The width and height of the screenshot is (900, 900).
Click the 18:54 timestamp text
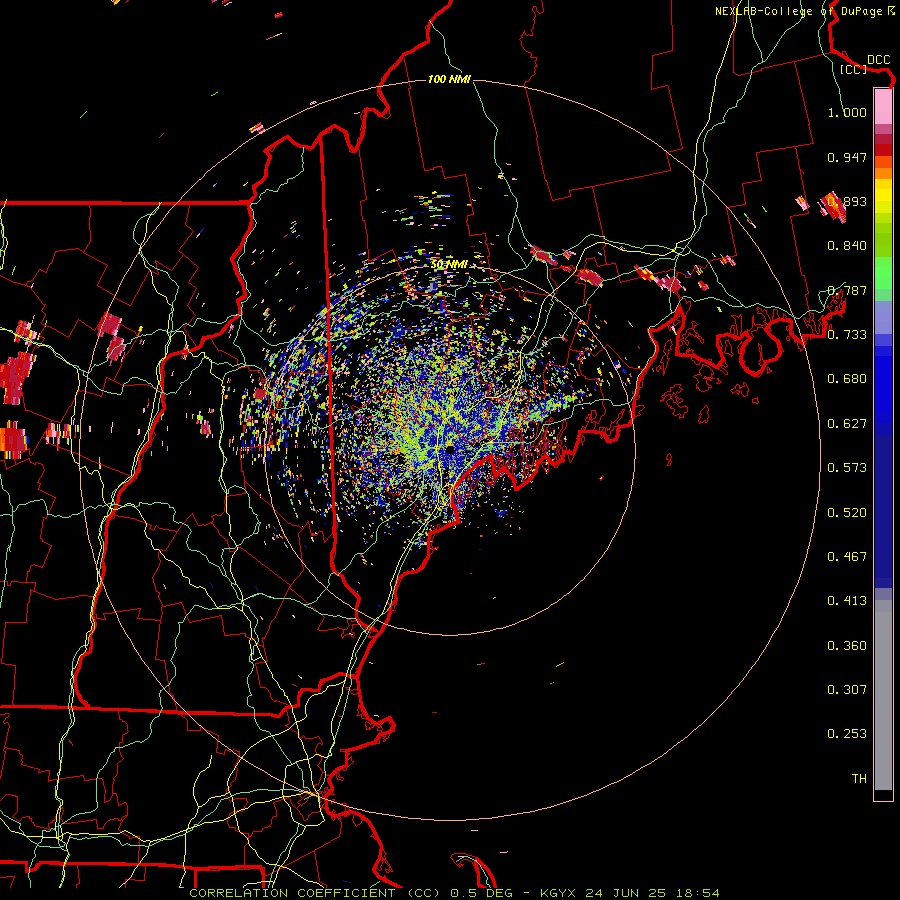click(x=696, y=893)
